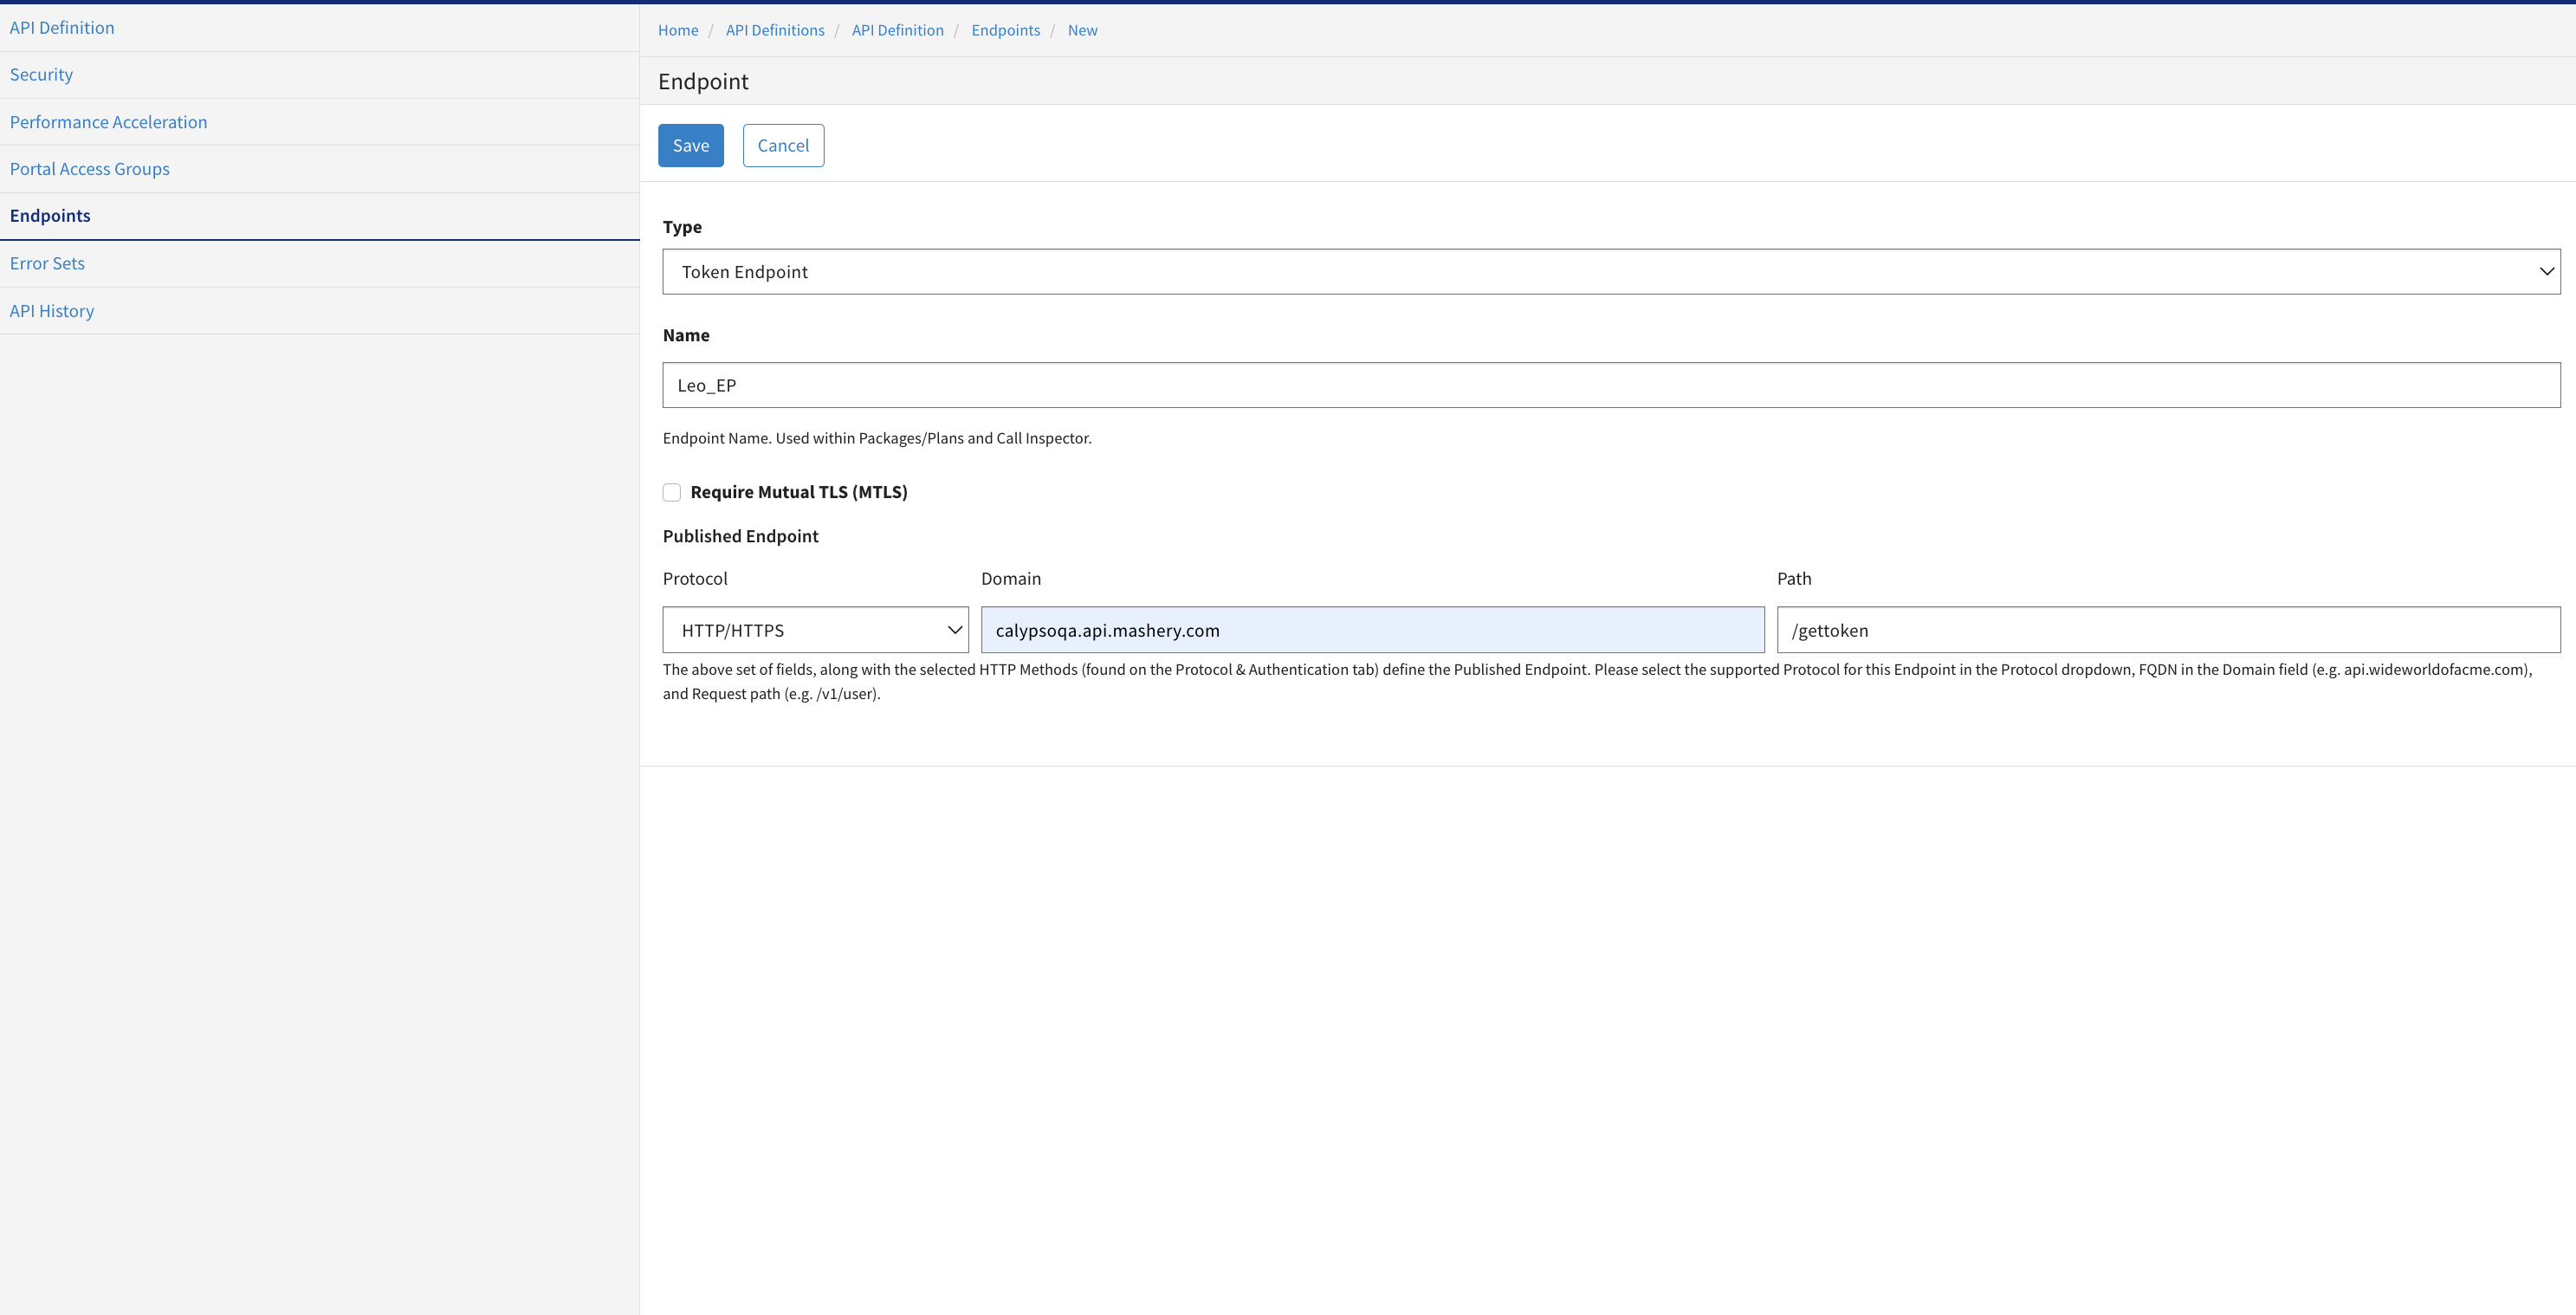Focus the Domain input field
This screenshot has height=1315, width=2576.
tap(1372, 630)
